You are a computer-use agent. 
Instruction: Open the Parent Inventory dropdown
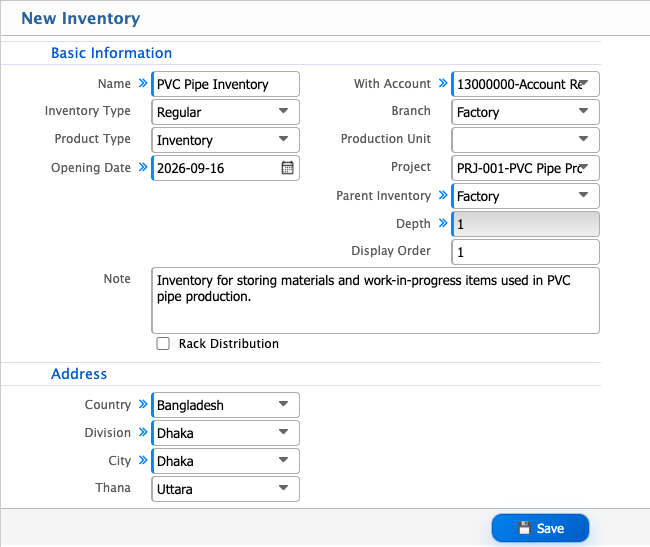525,196
